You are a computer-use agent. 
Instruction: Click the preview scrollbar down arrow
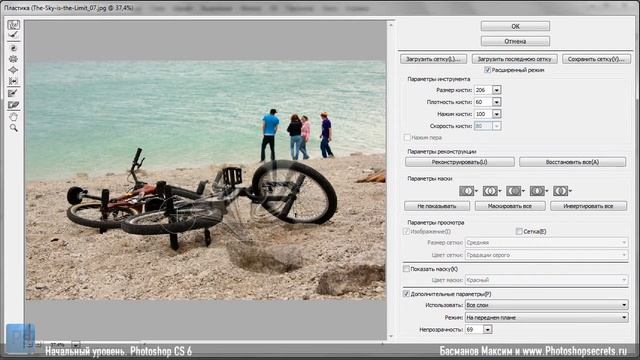click(x=391, y=336)
